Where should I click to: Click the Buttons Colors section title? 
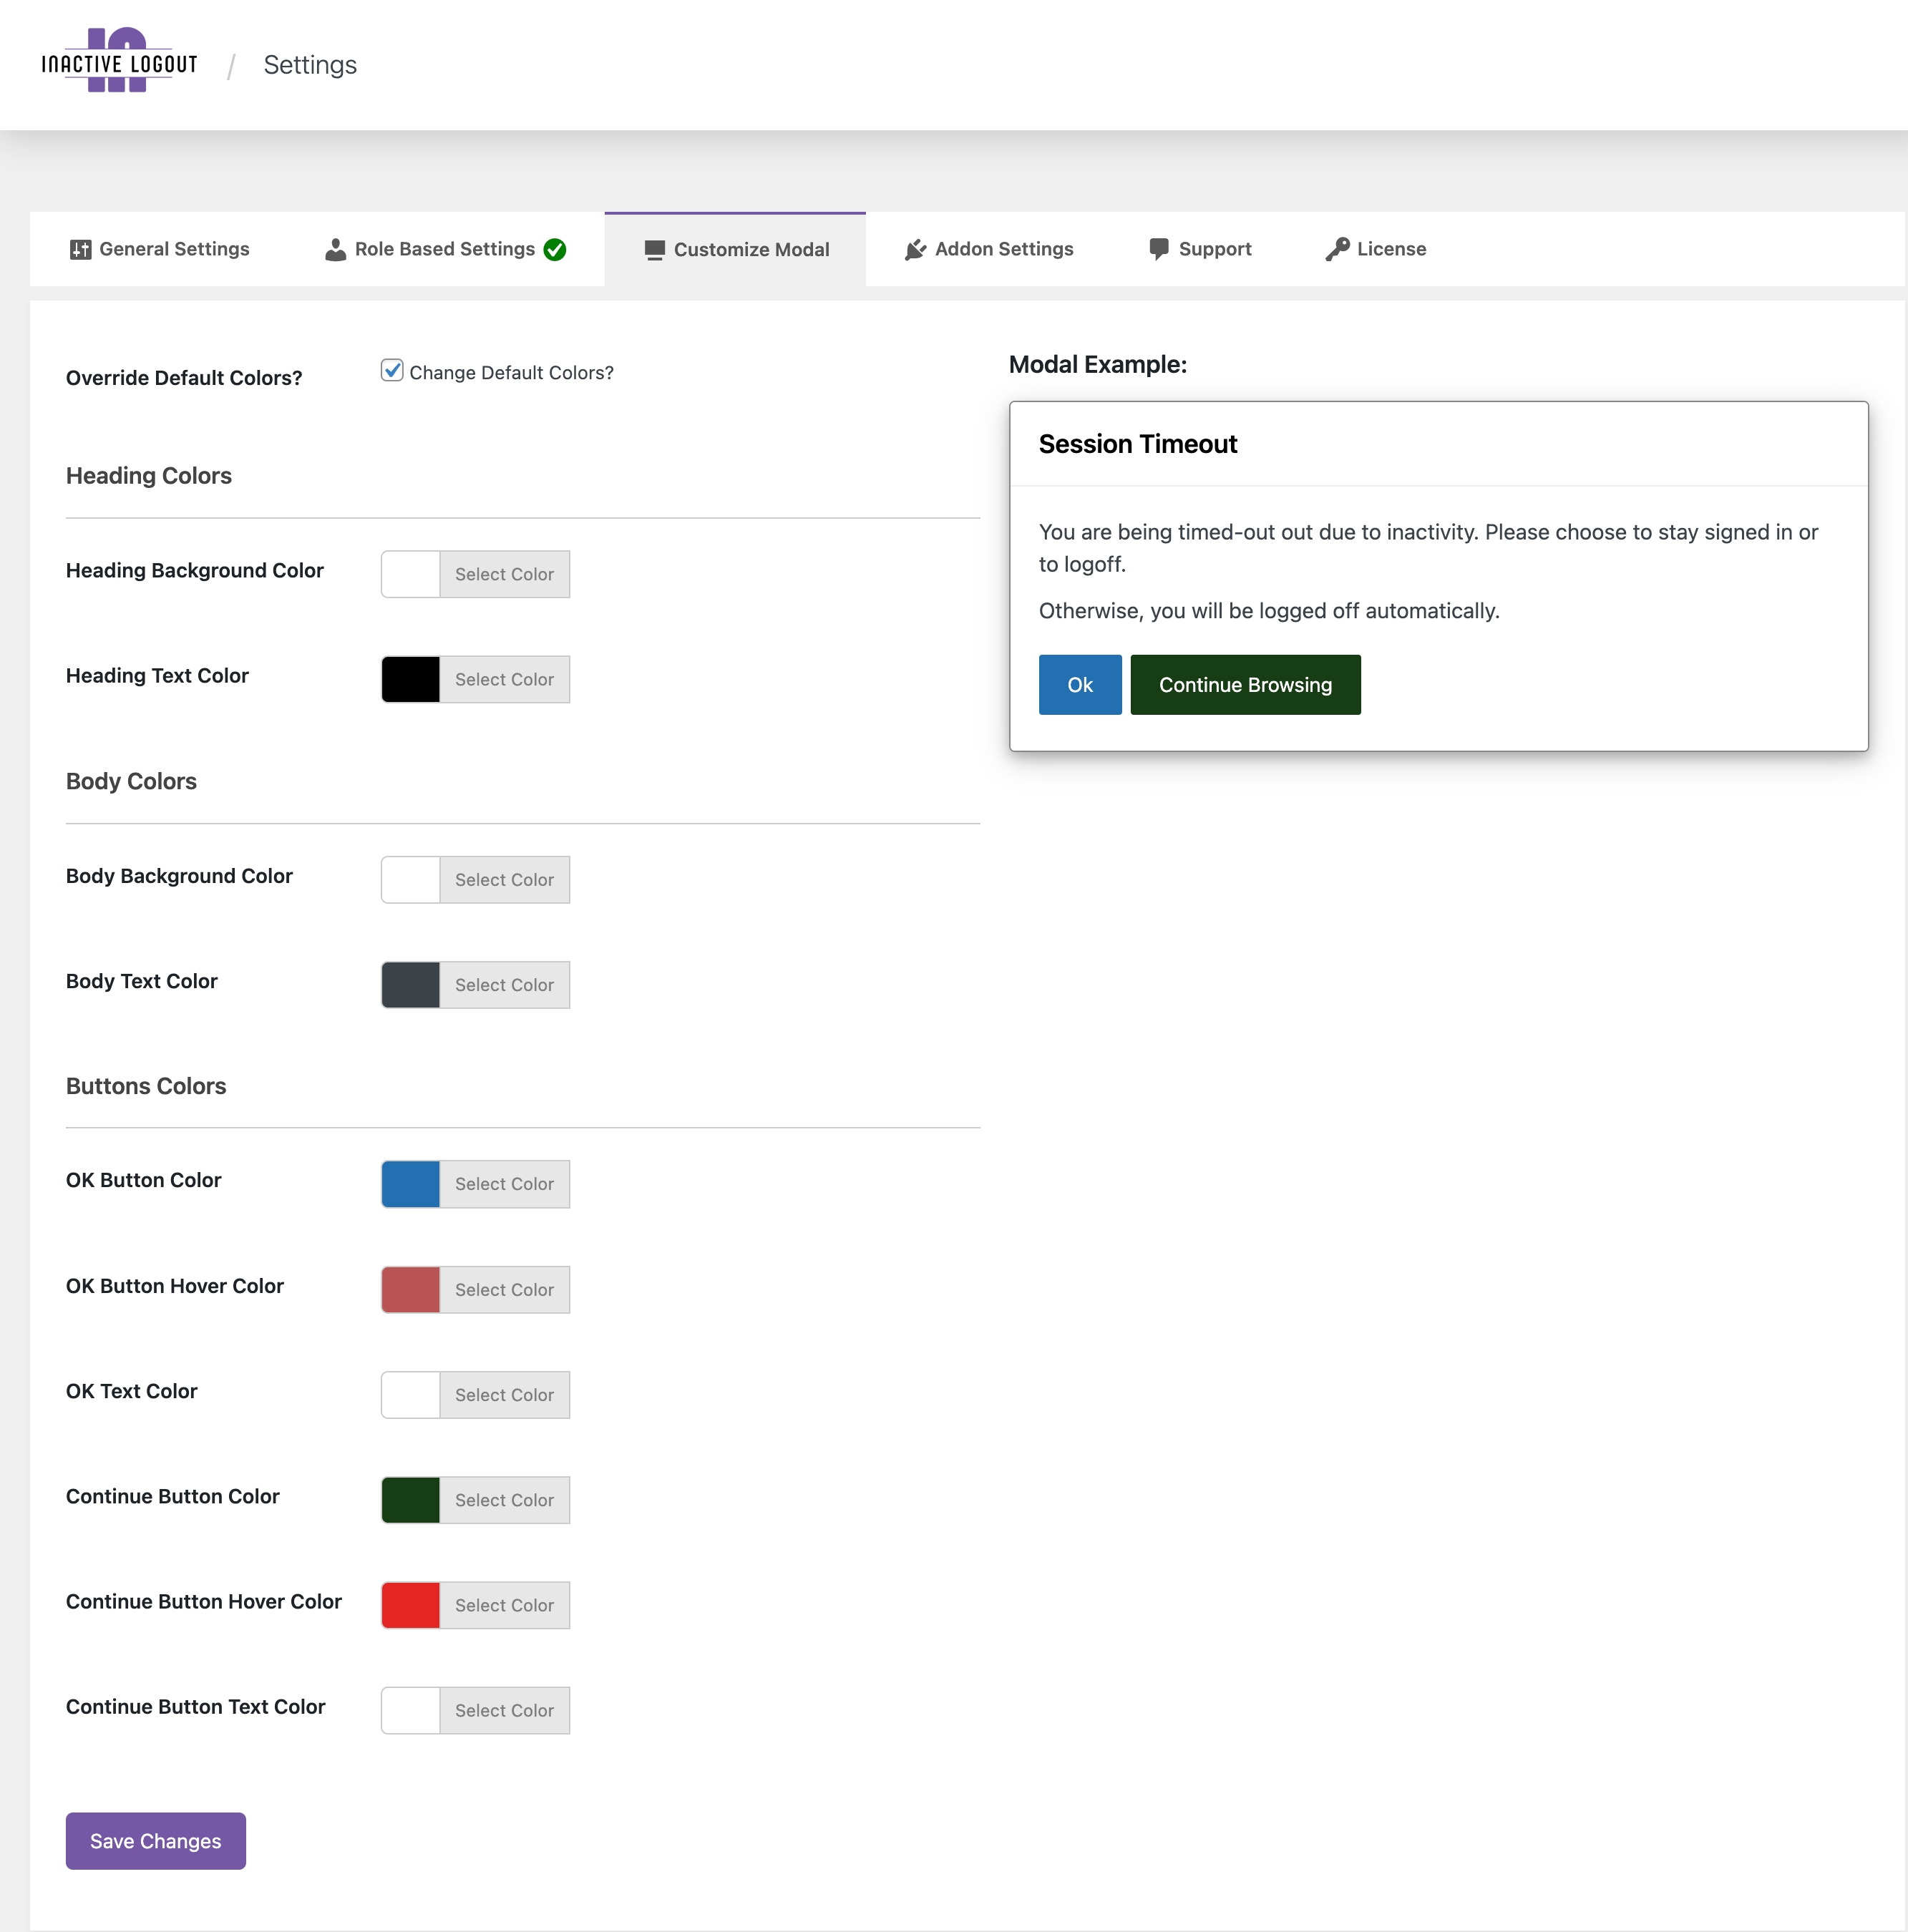146,1086
